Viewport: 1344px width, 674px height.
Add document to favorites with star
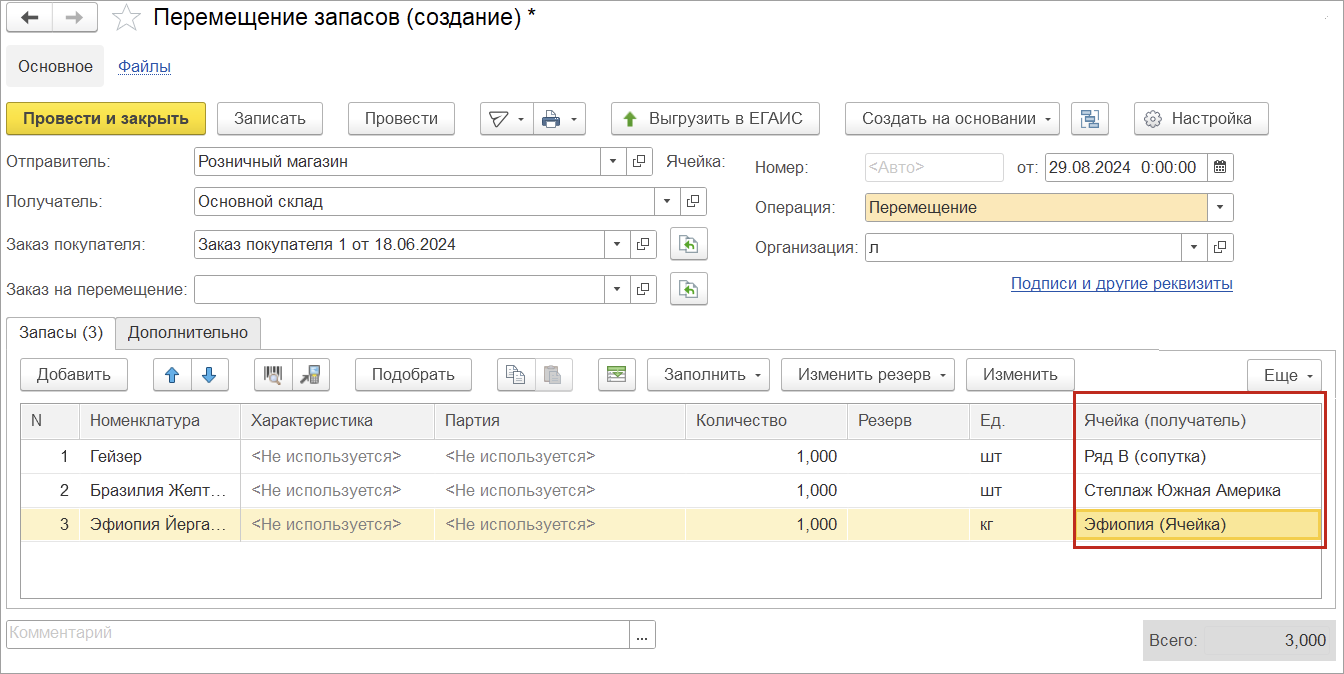(x=126, y=18)
